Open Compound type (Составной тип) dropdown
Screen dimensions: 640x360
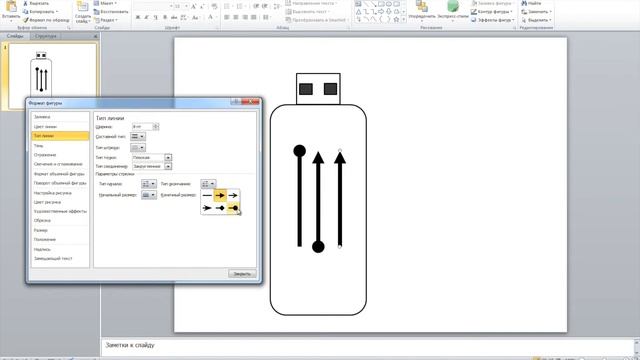coord(138,136)
